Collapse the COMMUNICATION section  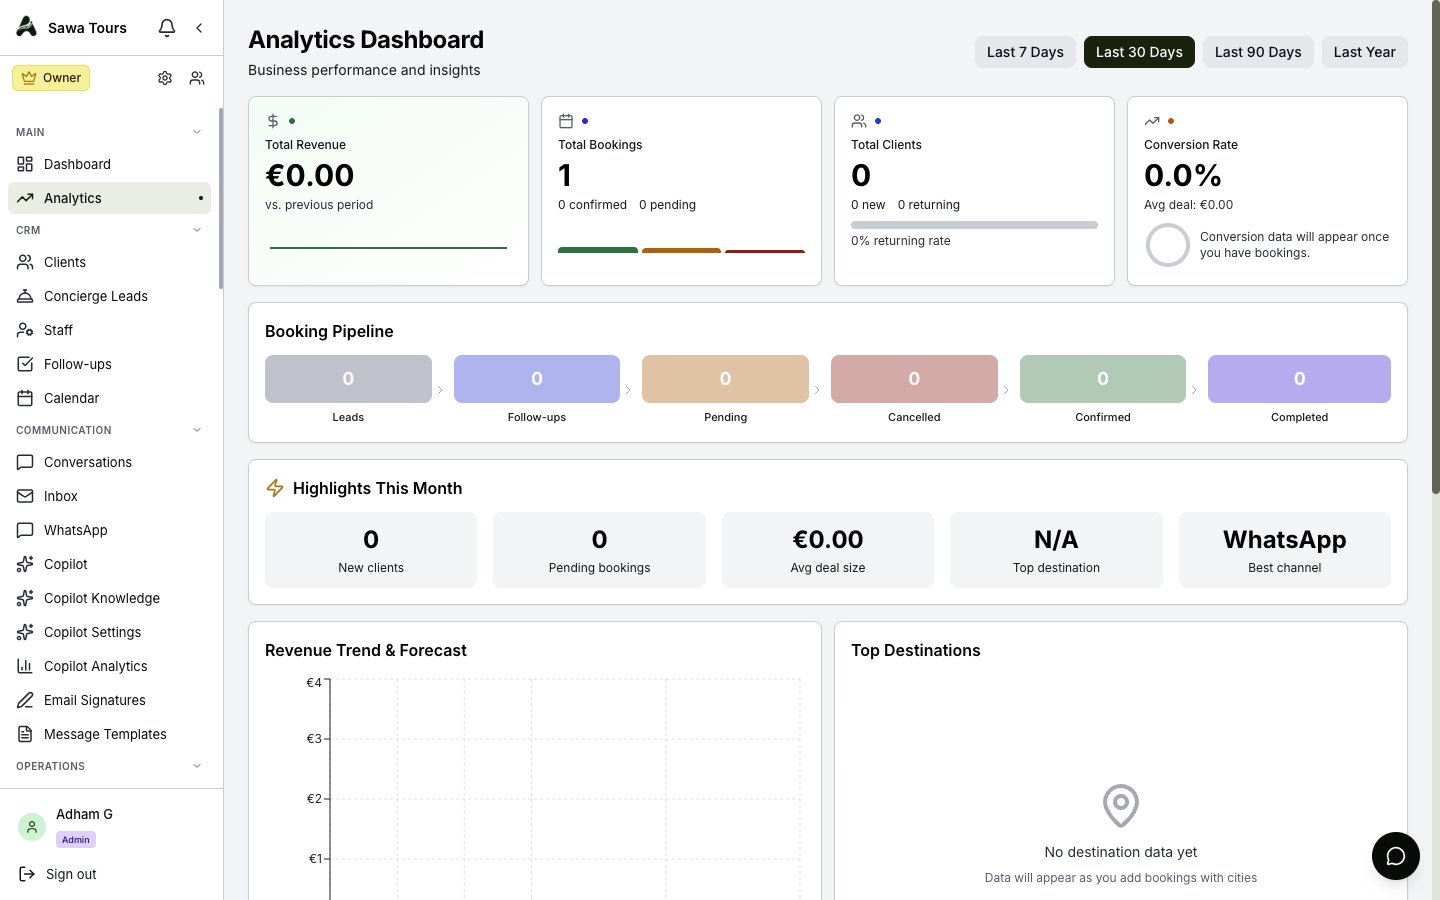(x=197, y=430)
